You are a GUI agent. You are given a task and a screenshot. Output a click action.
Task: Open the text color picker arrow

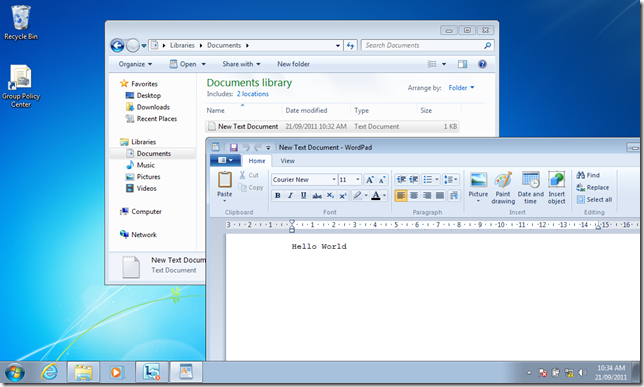pos(384,196)
